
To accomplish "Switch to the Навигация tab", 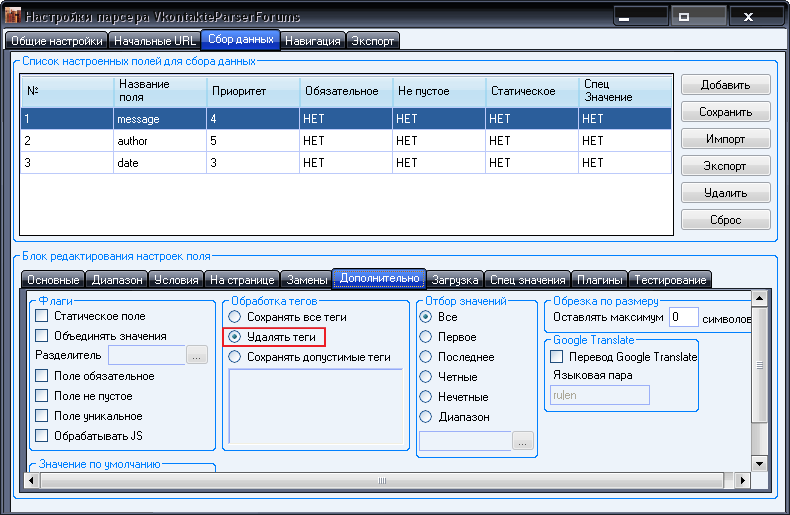I will click(313, 41).
